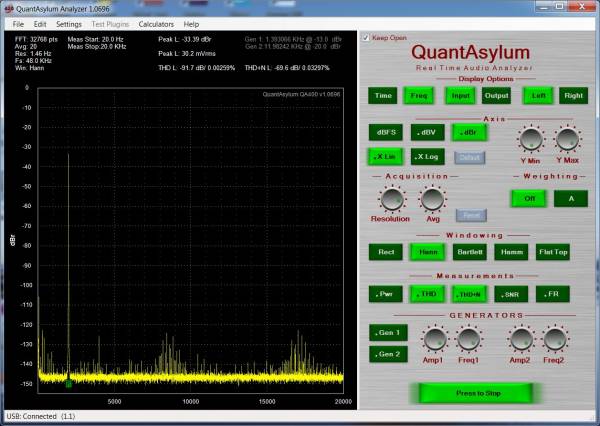Image resolution: width=600 pixels, height=426 pixels.
Task: Enable generator Gen 1
Action: [x=388, y=333]
